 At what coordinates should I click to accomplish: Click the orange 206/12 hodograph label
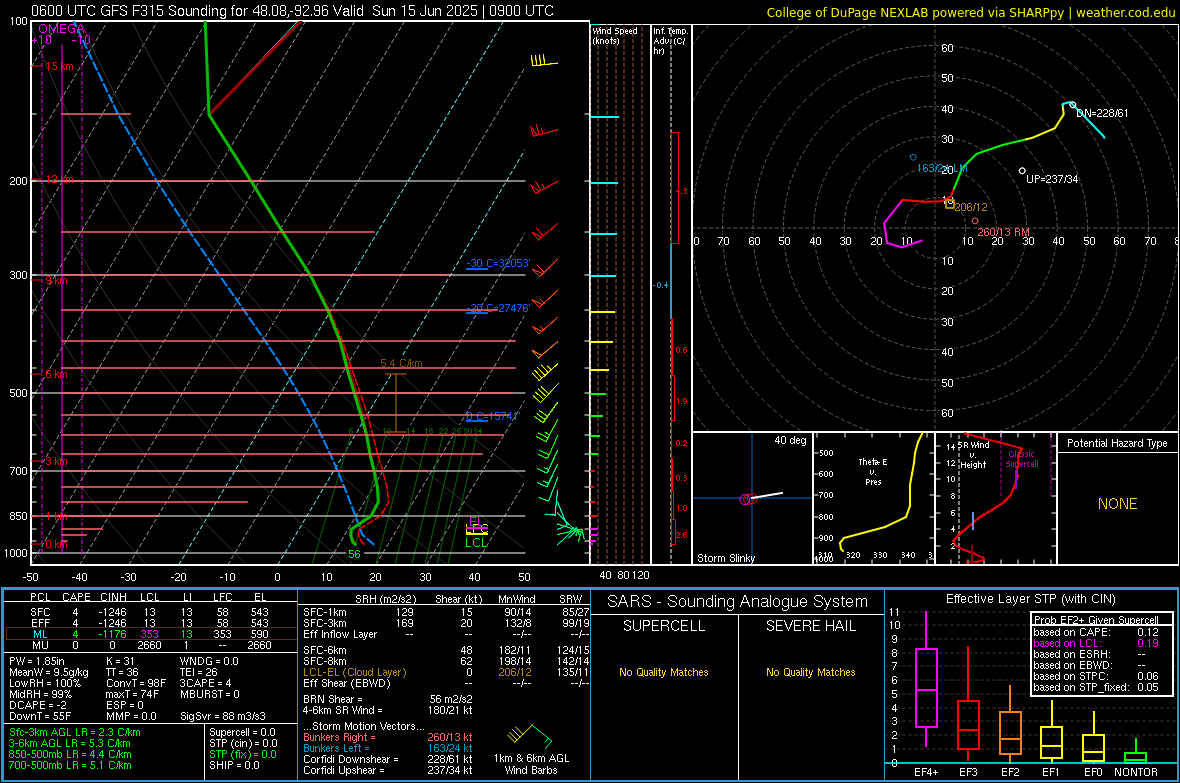click(x=971, y=207)
